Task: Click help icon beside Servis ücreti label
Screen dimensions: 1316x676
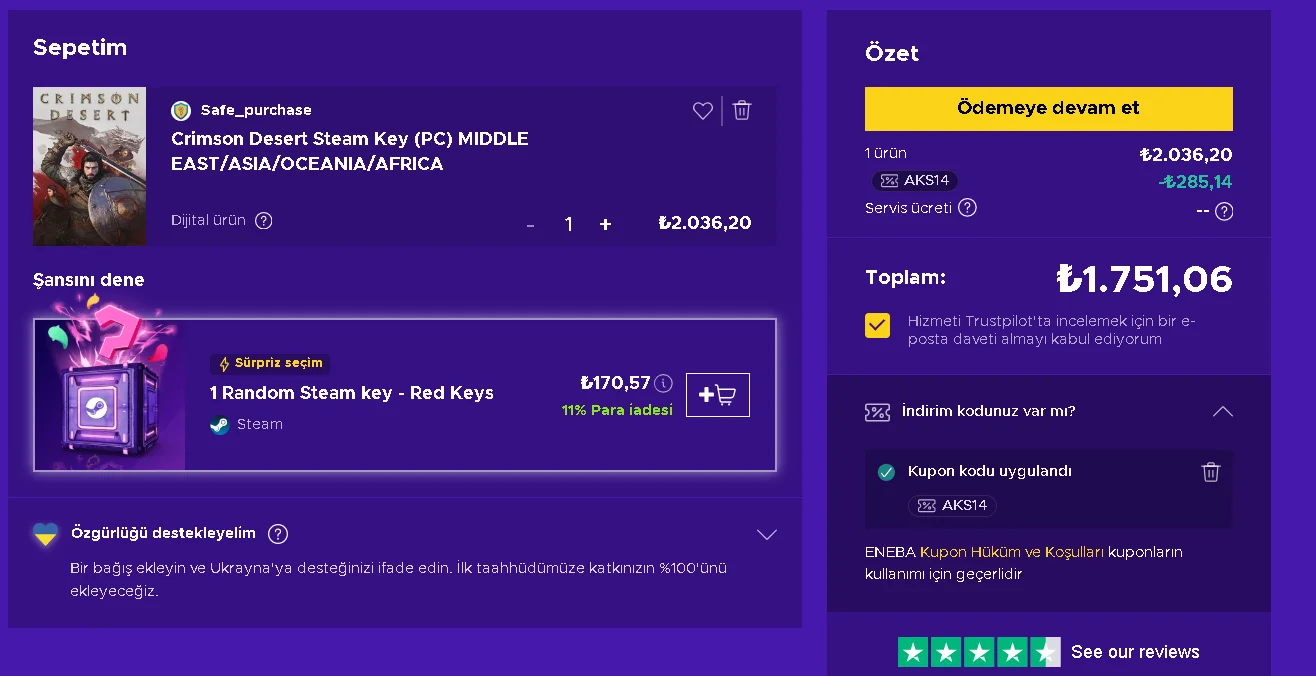Action: click(x=967, y=208)
